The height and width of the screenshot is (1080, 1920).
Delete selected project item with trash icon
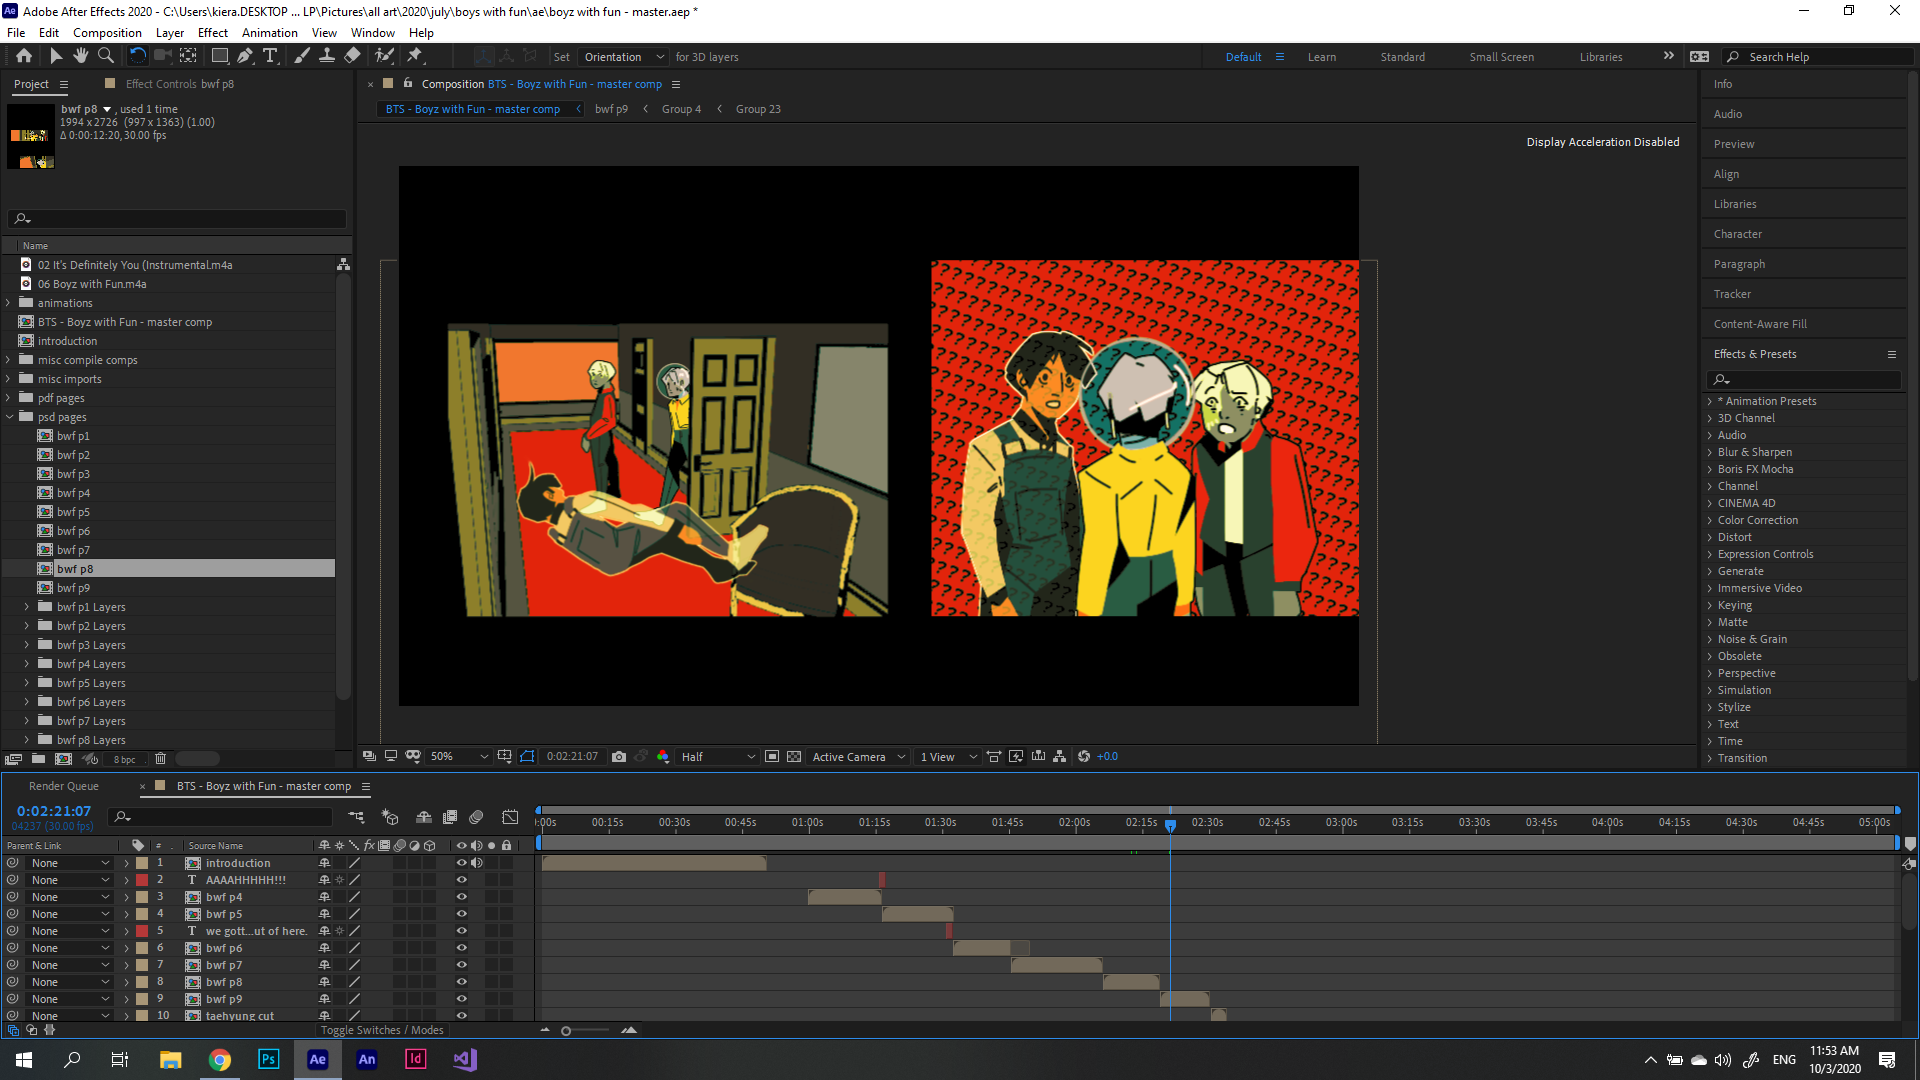(160, 759)
